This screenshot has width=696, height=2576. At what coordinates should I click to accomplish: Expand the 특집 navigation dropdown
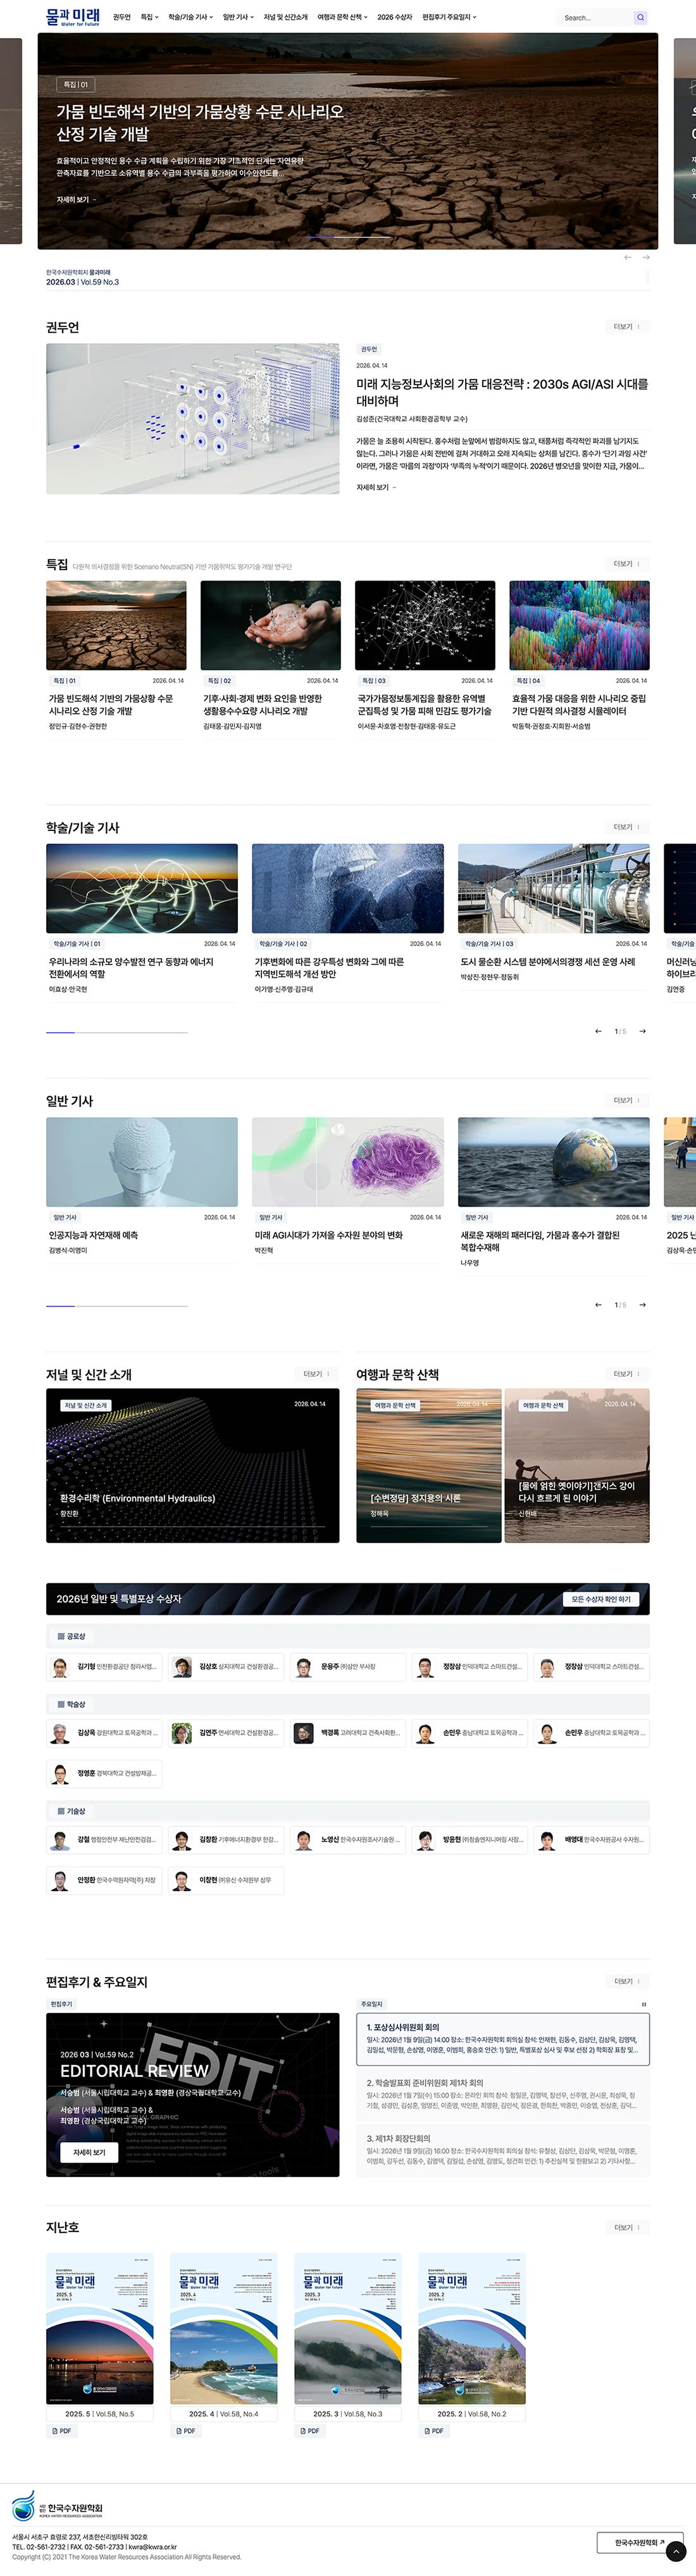pos(149,17)
